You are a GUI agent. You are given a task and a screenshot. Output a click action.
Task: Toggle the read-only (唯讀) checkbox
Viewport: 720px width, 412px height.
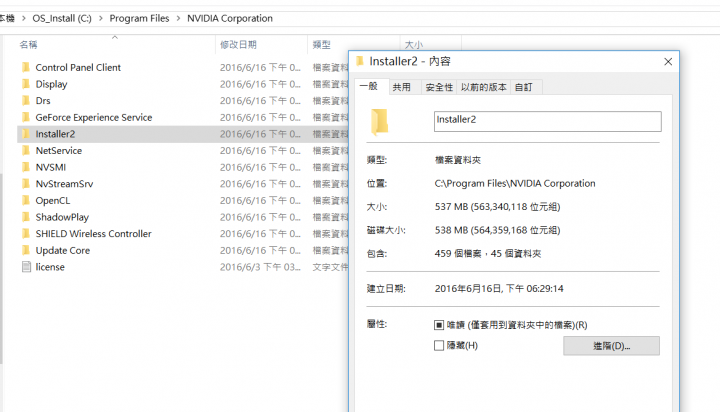click(439, 325)
